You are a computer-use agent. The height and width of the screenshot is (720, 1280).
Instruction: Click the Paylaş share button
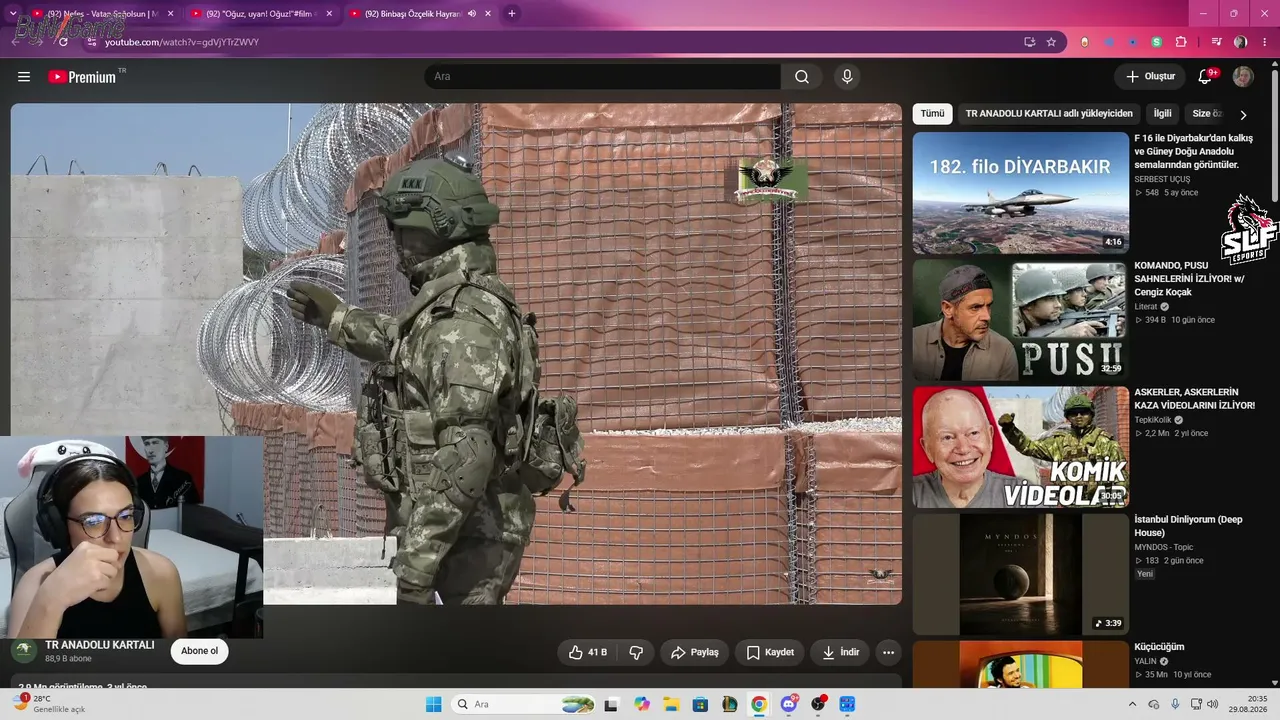694,652
